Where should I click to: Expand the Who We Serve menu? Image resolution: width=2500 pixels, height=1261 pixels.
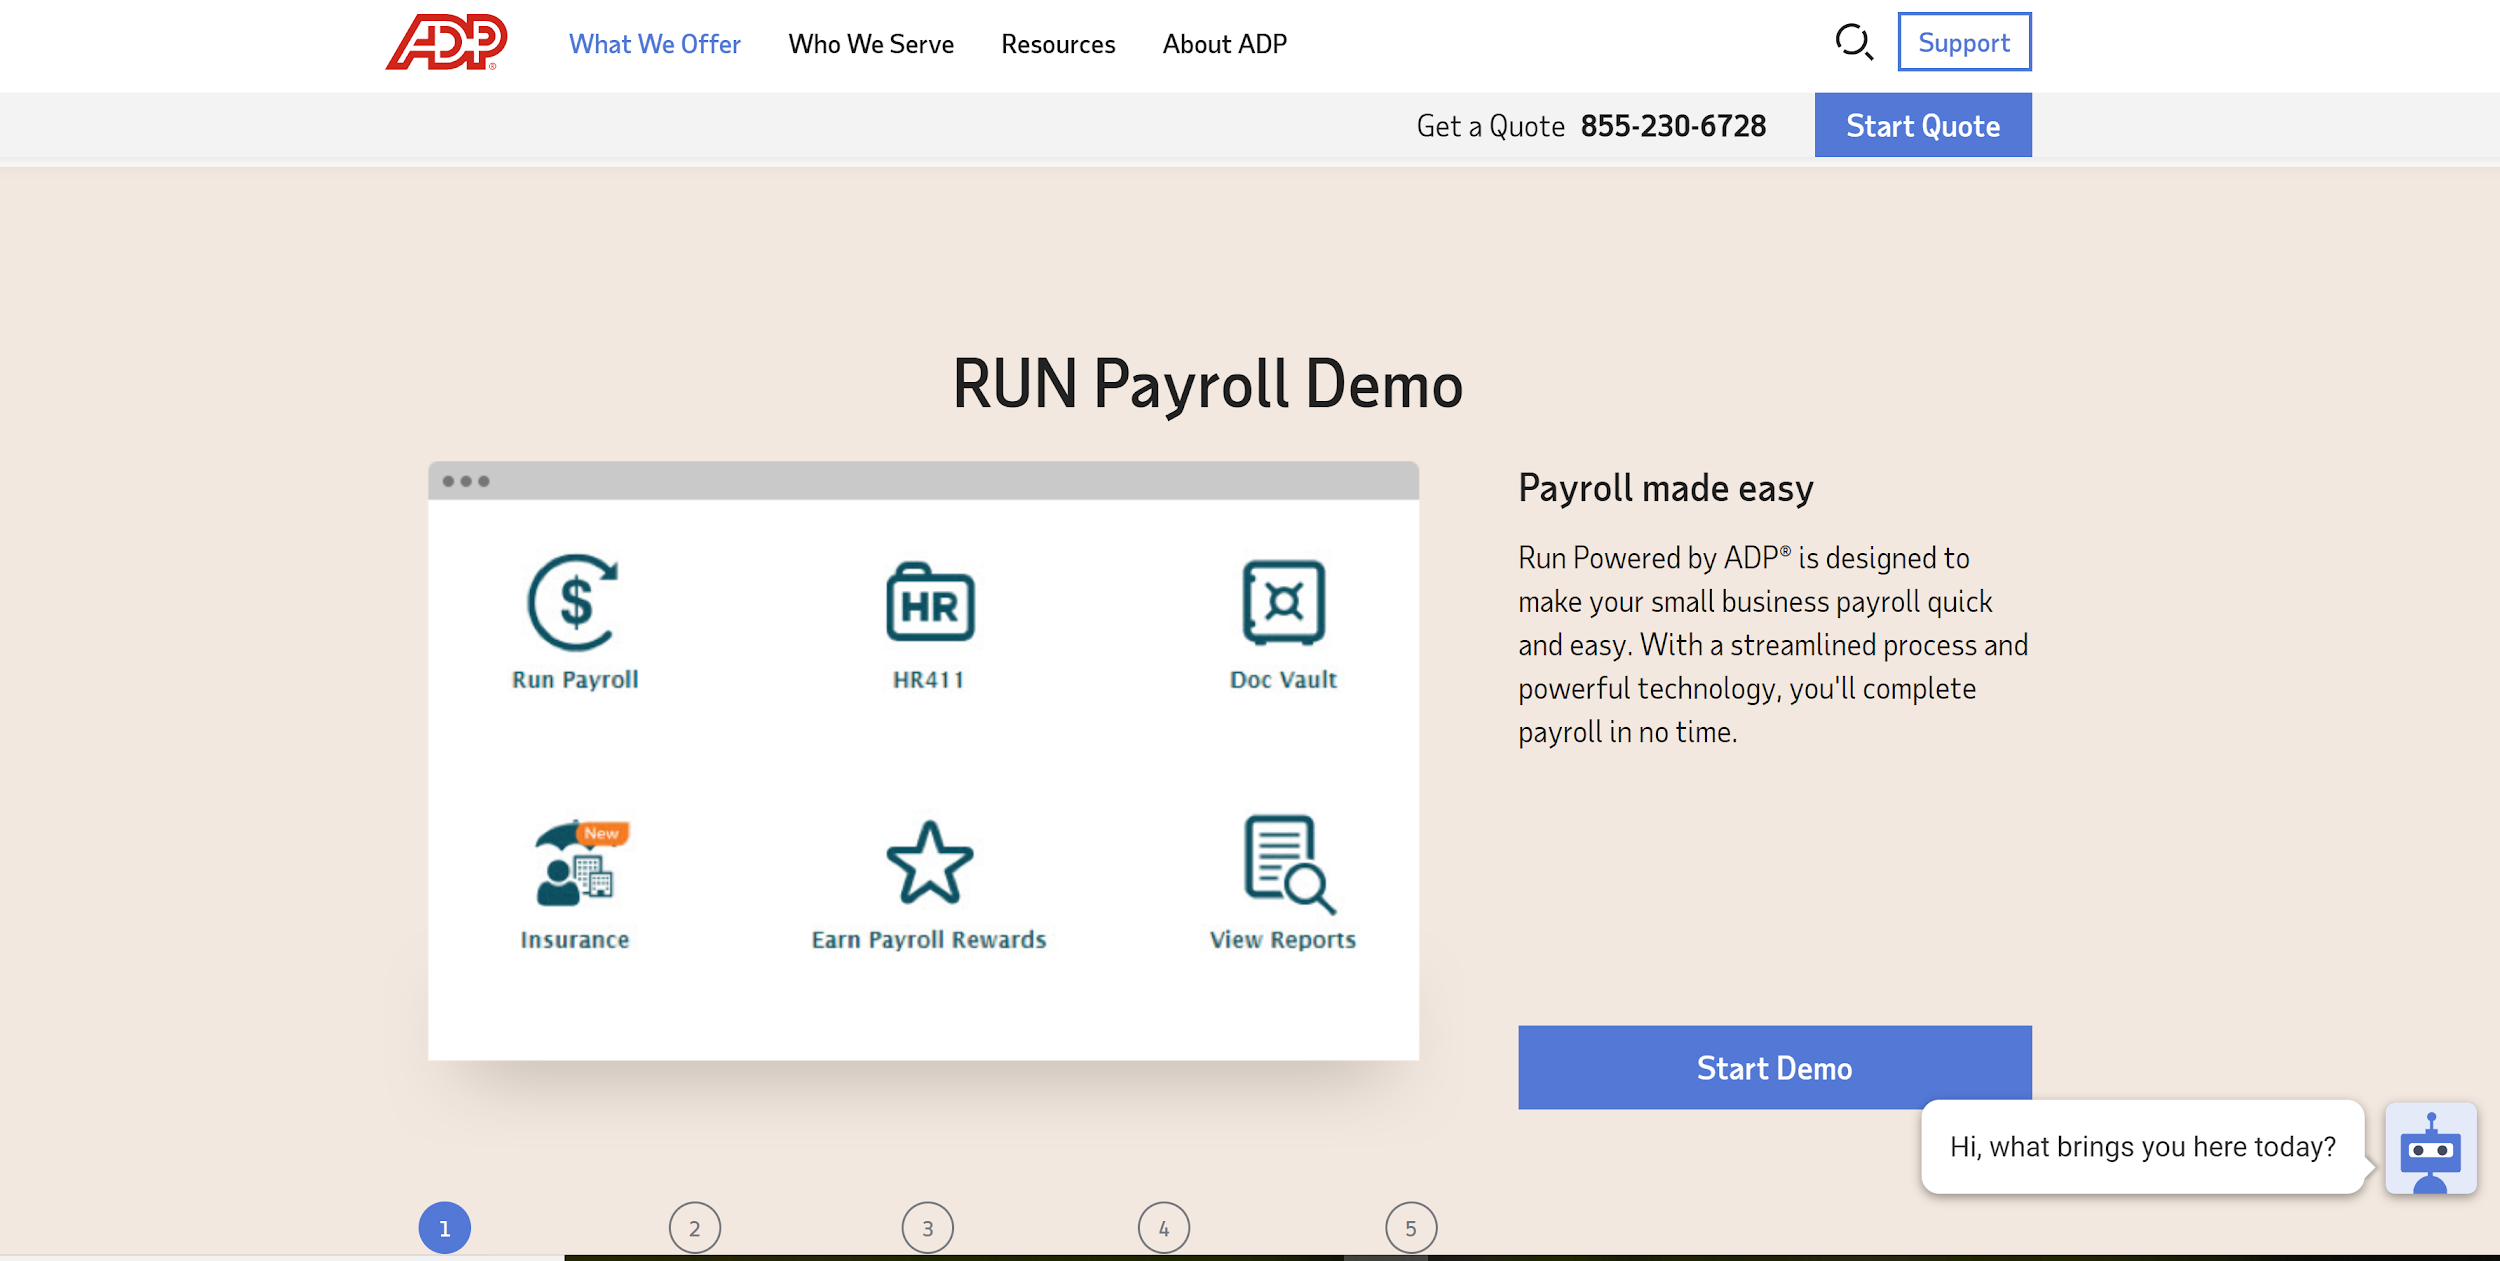point(870,44)
